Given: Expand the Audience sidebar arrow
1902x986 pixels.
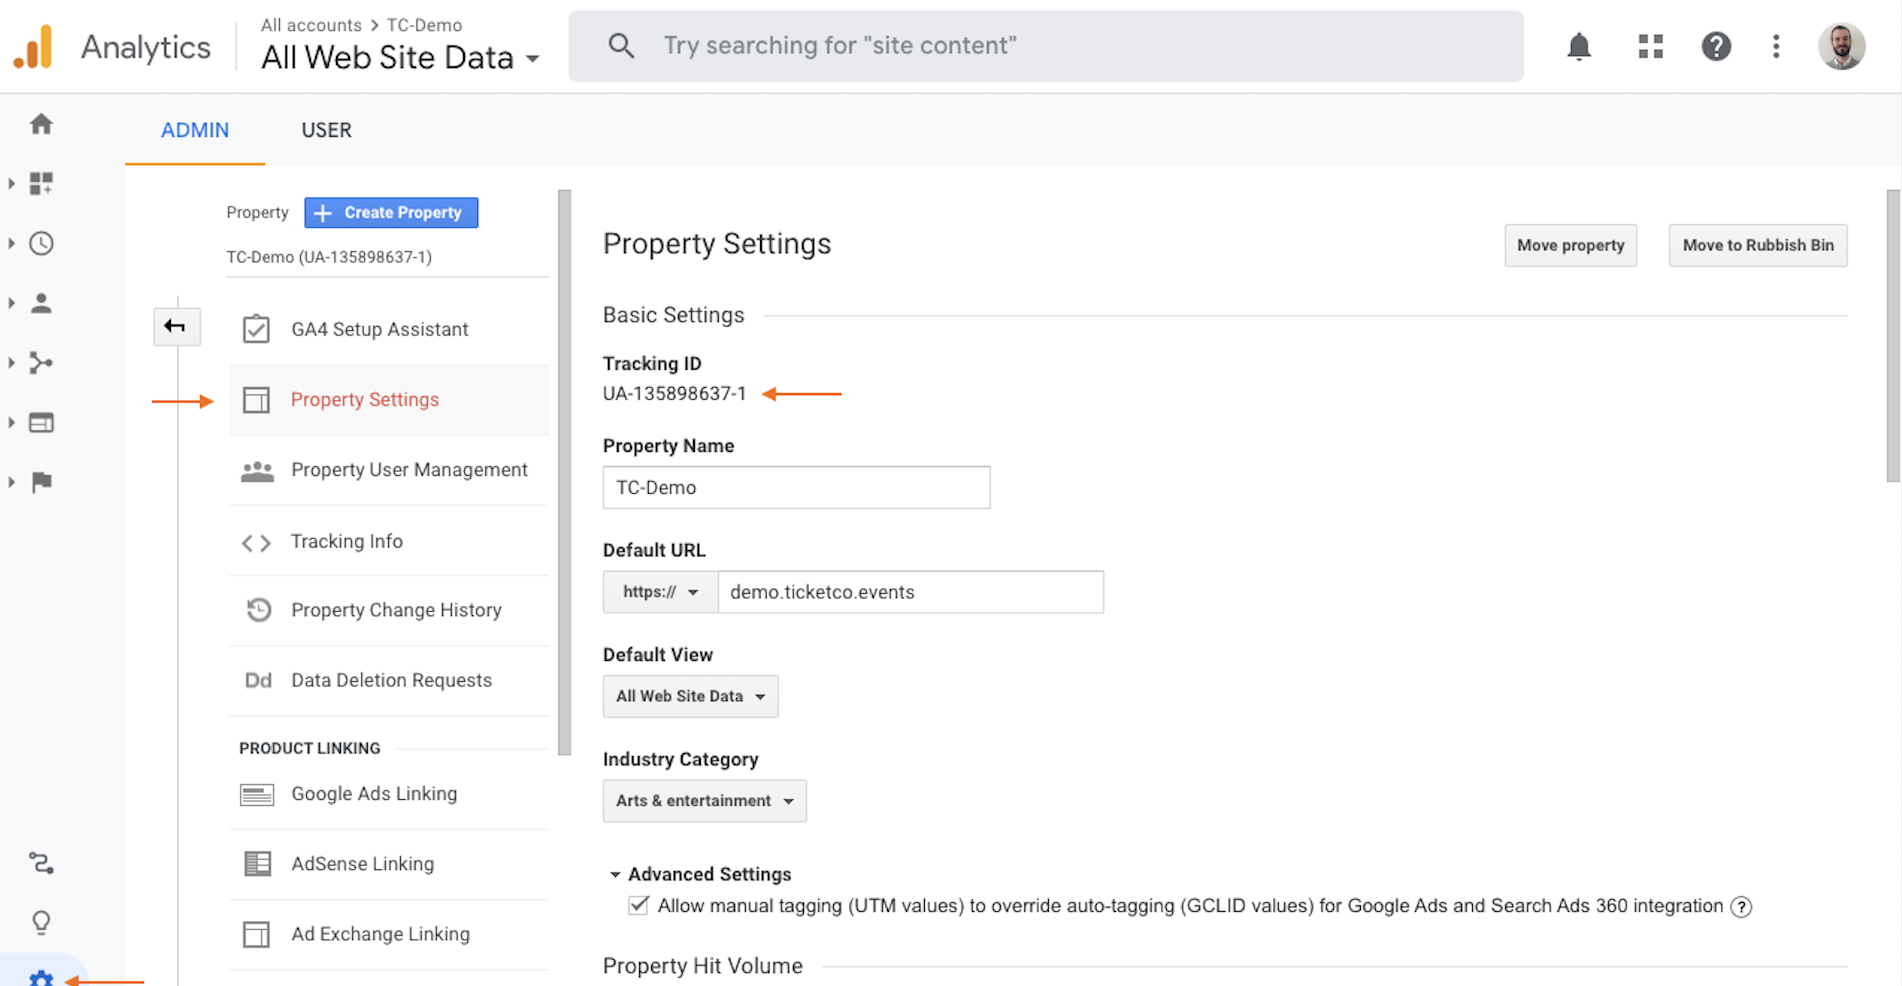Looking at the screenshot, I should (11, 303).
